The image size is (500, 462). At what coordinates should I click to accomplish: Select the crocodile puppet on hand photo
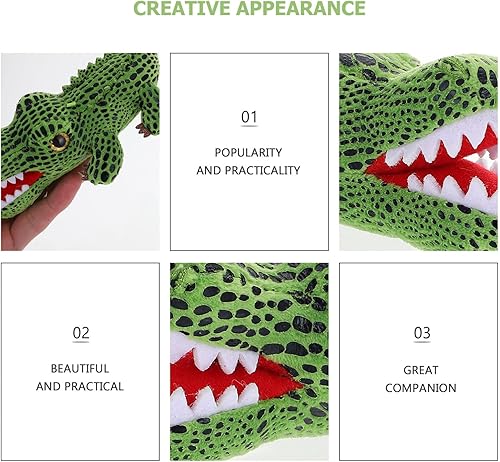coord(80,152)
